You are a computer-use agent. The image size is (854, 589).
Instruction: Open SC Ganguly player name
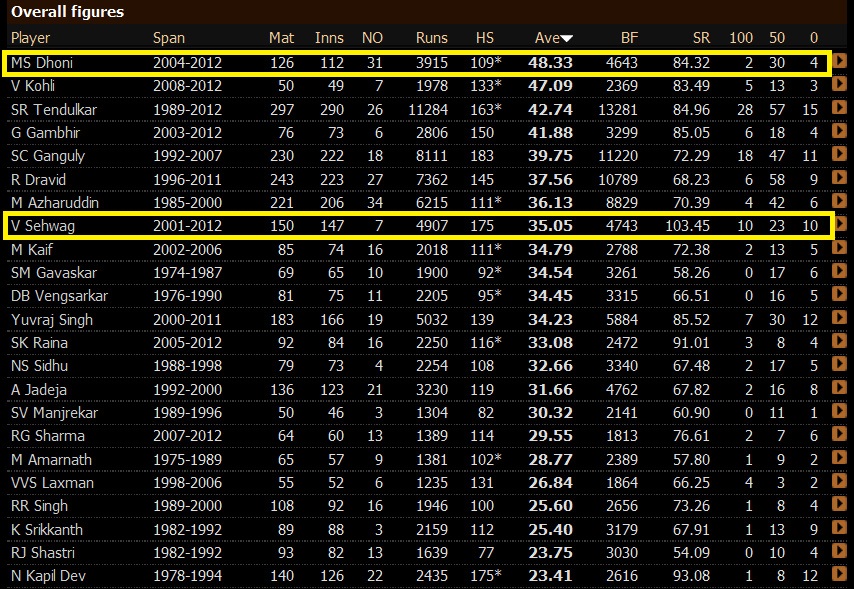pos(48,156)
